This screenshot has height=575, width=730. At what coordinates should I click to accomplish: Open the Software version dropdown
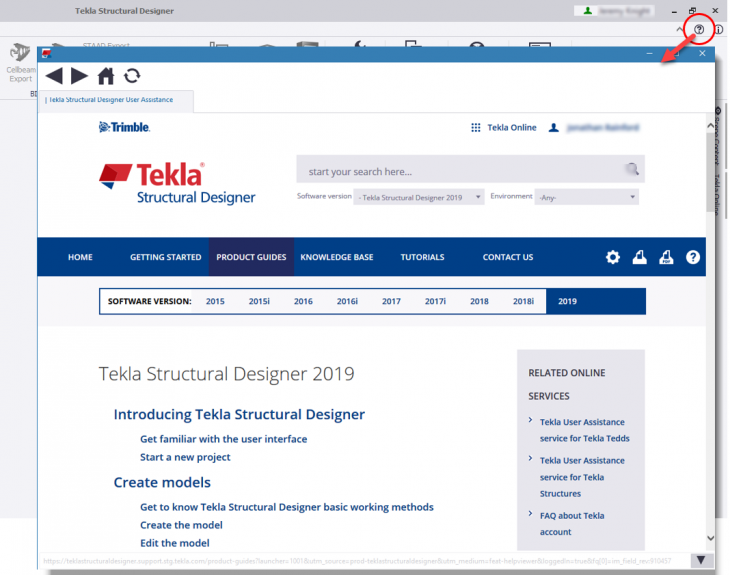pos(419,197)
